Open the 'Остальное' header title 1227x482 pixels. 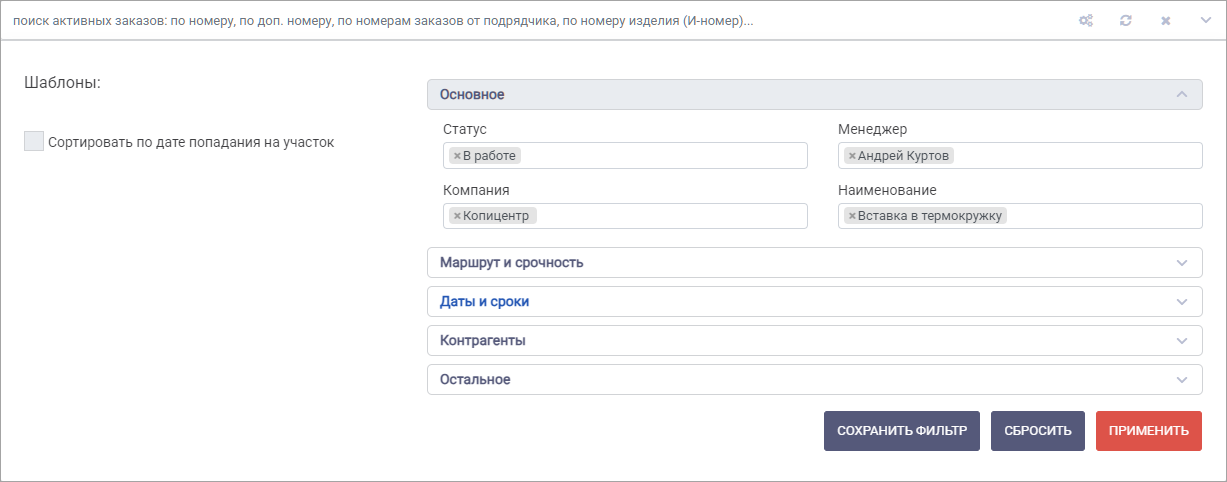click(475, 379)
